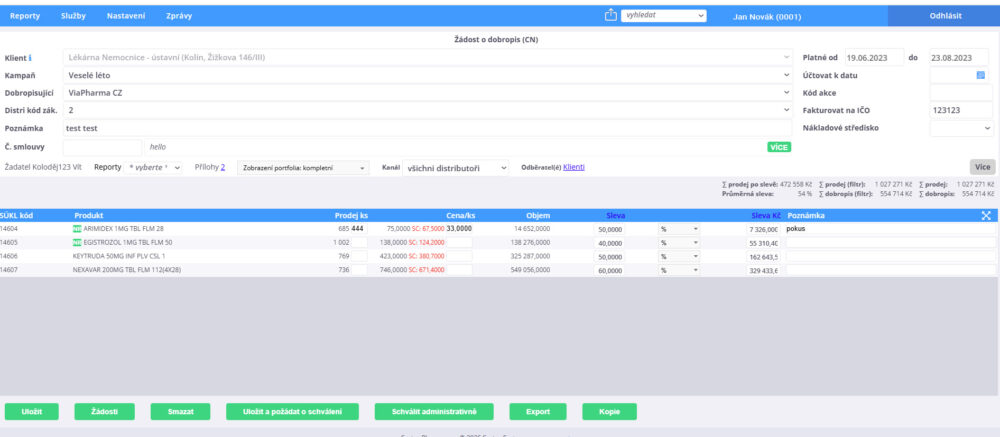Viewport: 1000px width, 437px height.
Task: Open the Reports 'vyberte' dropdown
Action: pyautogui.click(x=153, y=168)
